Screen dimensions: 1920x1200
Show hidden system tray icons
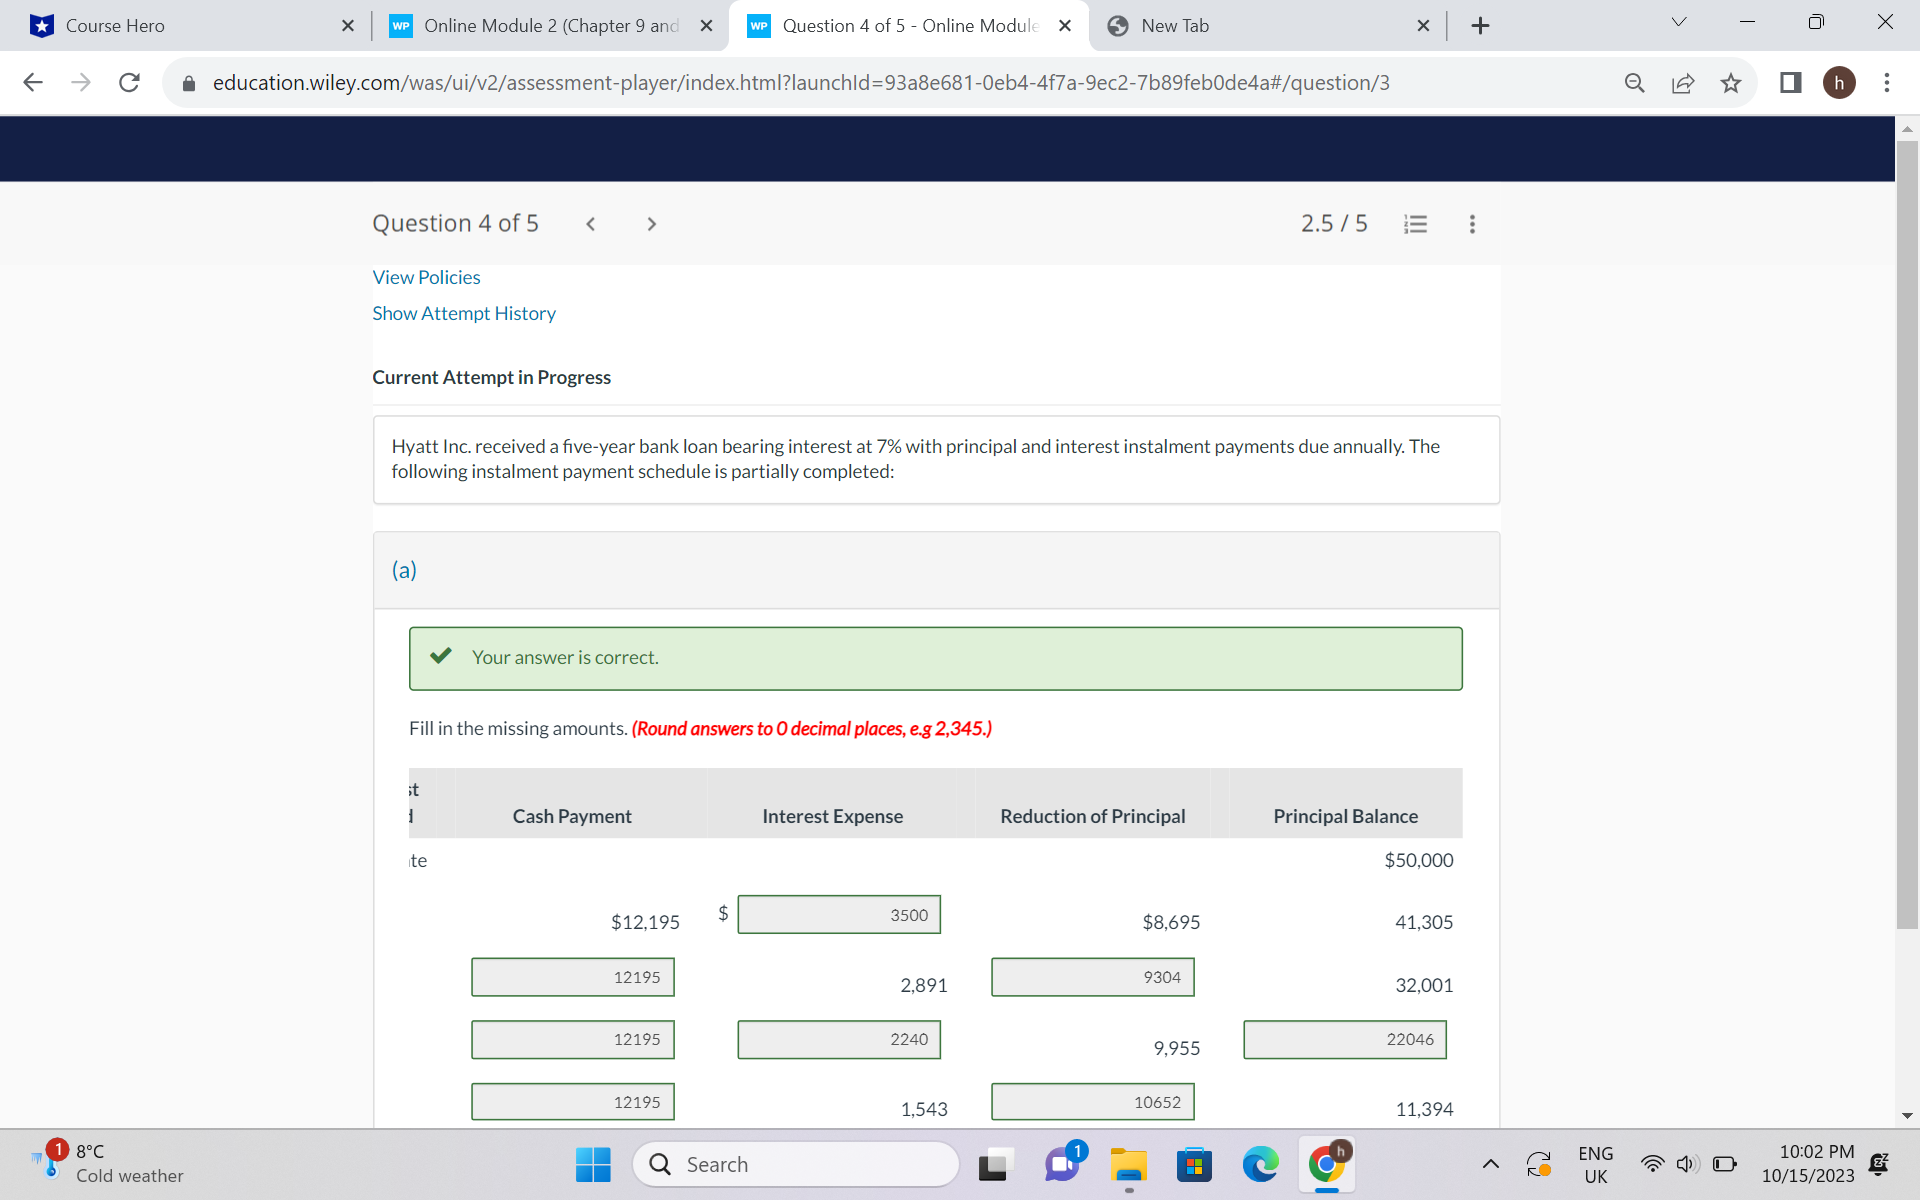click(1490, 1164)
